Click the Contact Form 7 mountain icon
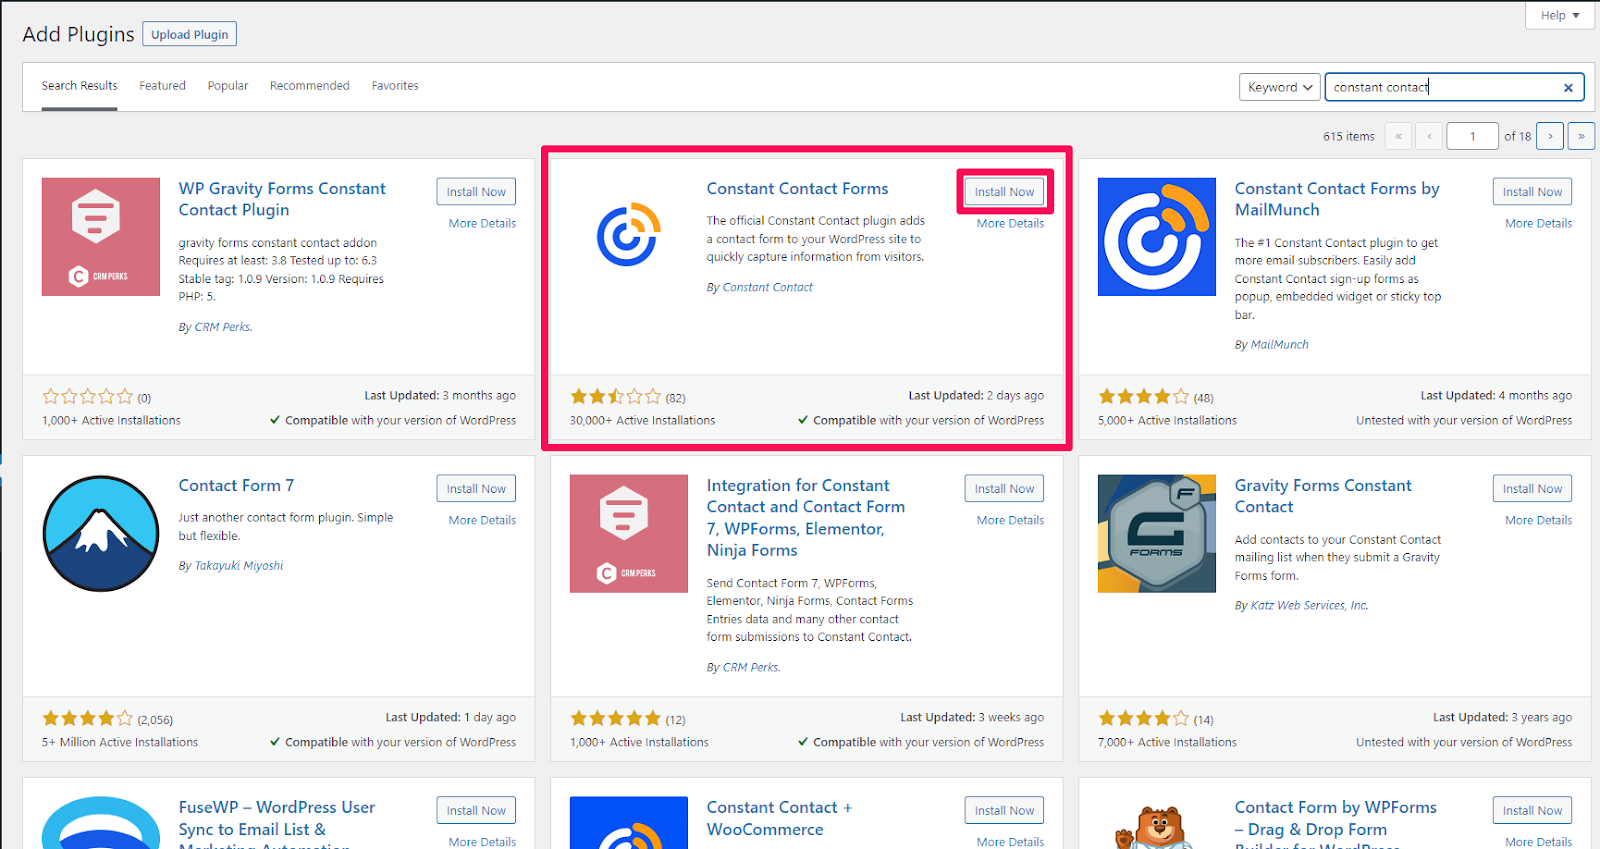 100,533
